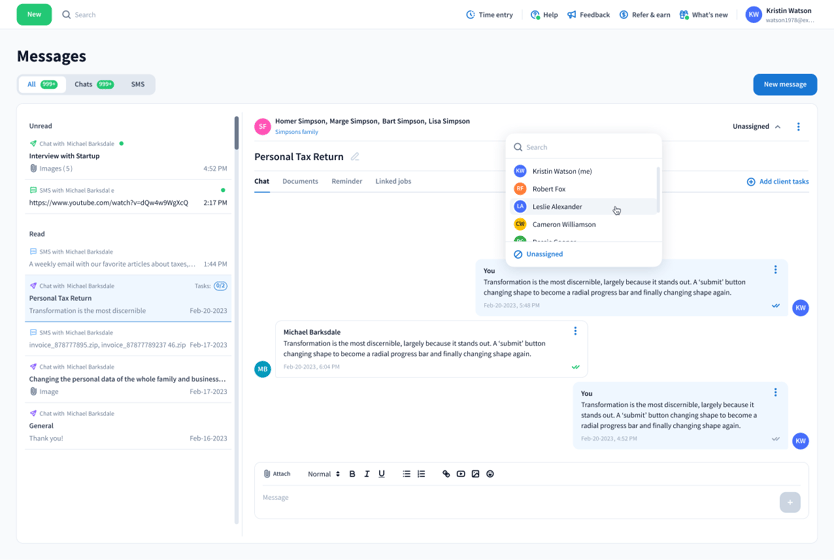The width and height of the screenshot is (834, 560).
Task: Switch to the Linked jobs tab
Action: [393, 181]
